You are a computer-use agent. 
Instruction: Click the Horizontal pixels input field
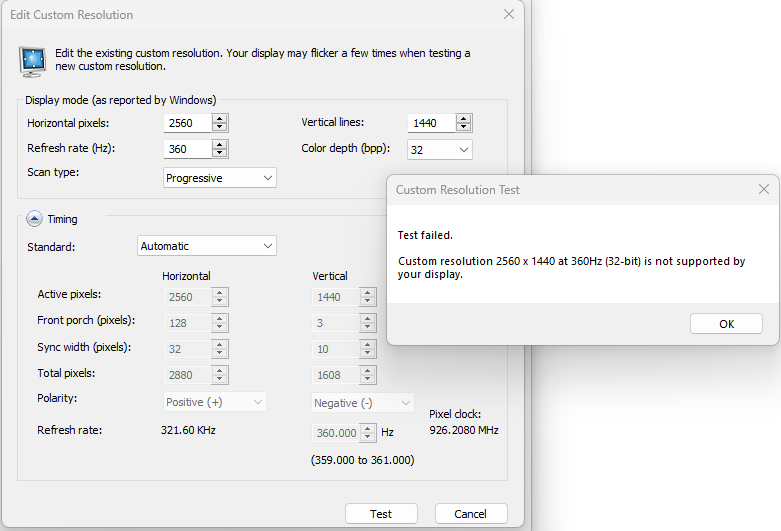click(187, 123)
